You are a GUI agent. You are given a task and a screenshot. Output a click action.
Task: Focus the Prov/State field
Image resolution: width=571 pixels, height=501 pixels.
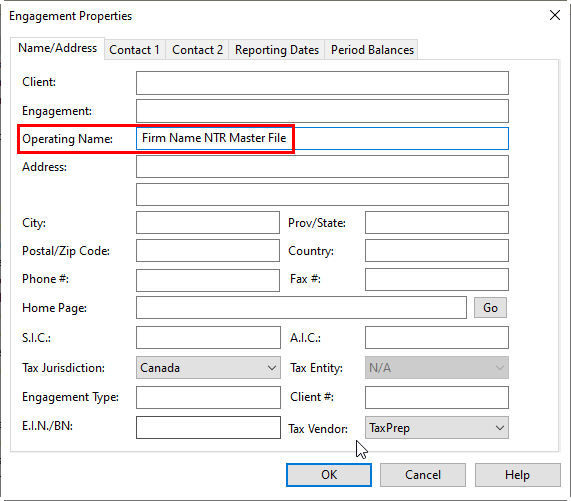(x=437, y=222)
